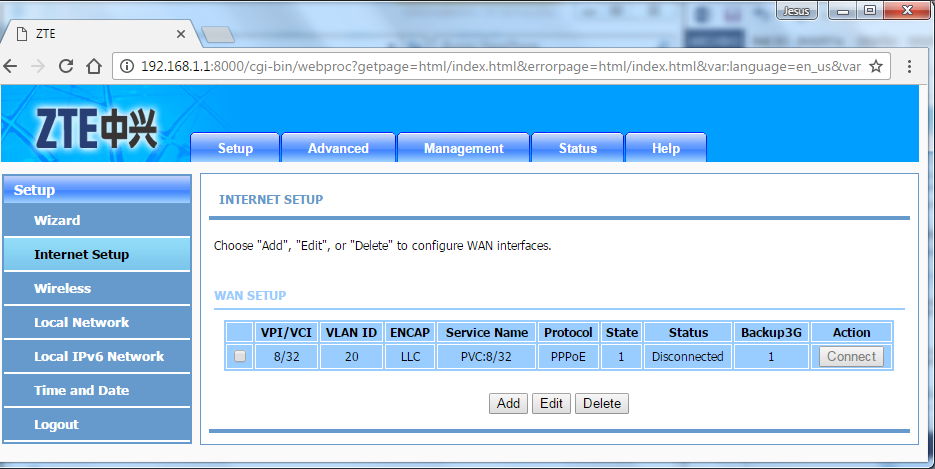
Task: Click the ENCAP column header
Action: pyautogui.click(x=410, y=333)
